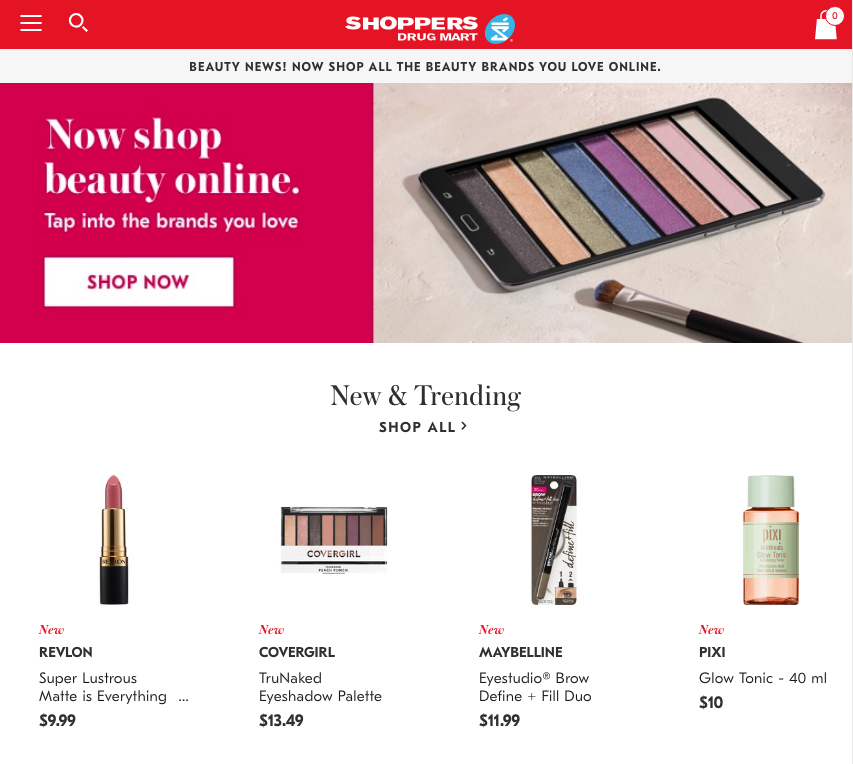The height and width of the screenshot is (764, 853).
Task: Click the Eyestudio Brow Define + Fill Duo title
Action: pyautogui.click(x=535, y=687)
